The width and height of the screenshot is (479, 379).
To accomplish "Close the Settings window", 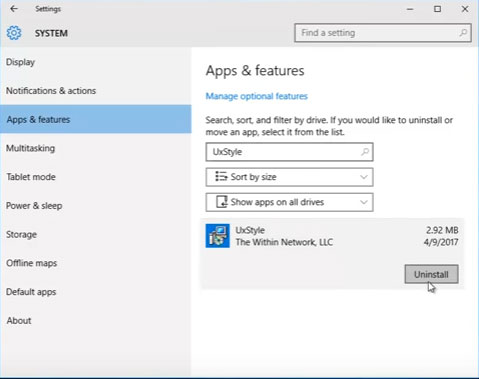I will [465, 9].
